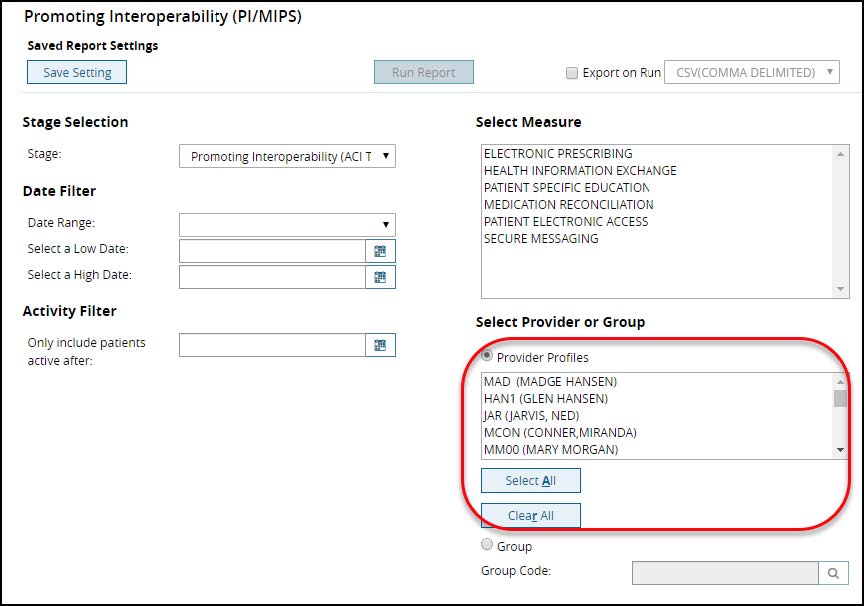Screen dimensions: 864x606
Task: Open the Date Range dropdown
Action: pyautogui.click(x=287, y=224)
